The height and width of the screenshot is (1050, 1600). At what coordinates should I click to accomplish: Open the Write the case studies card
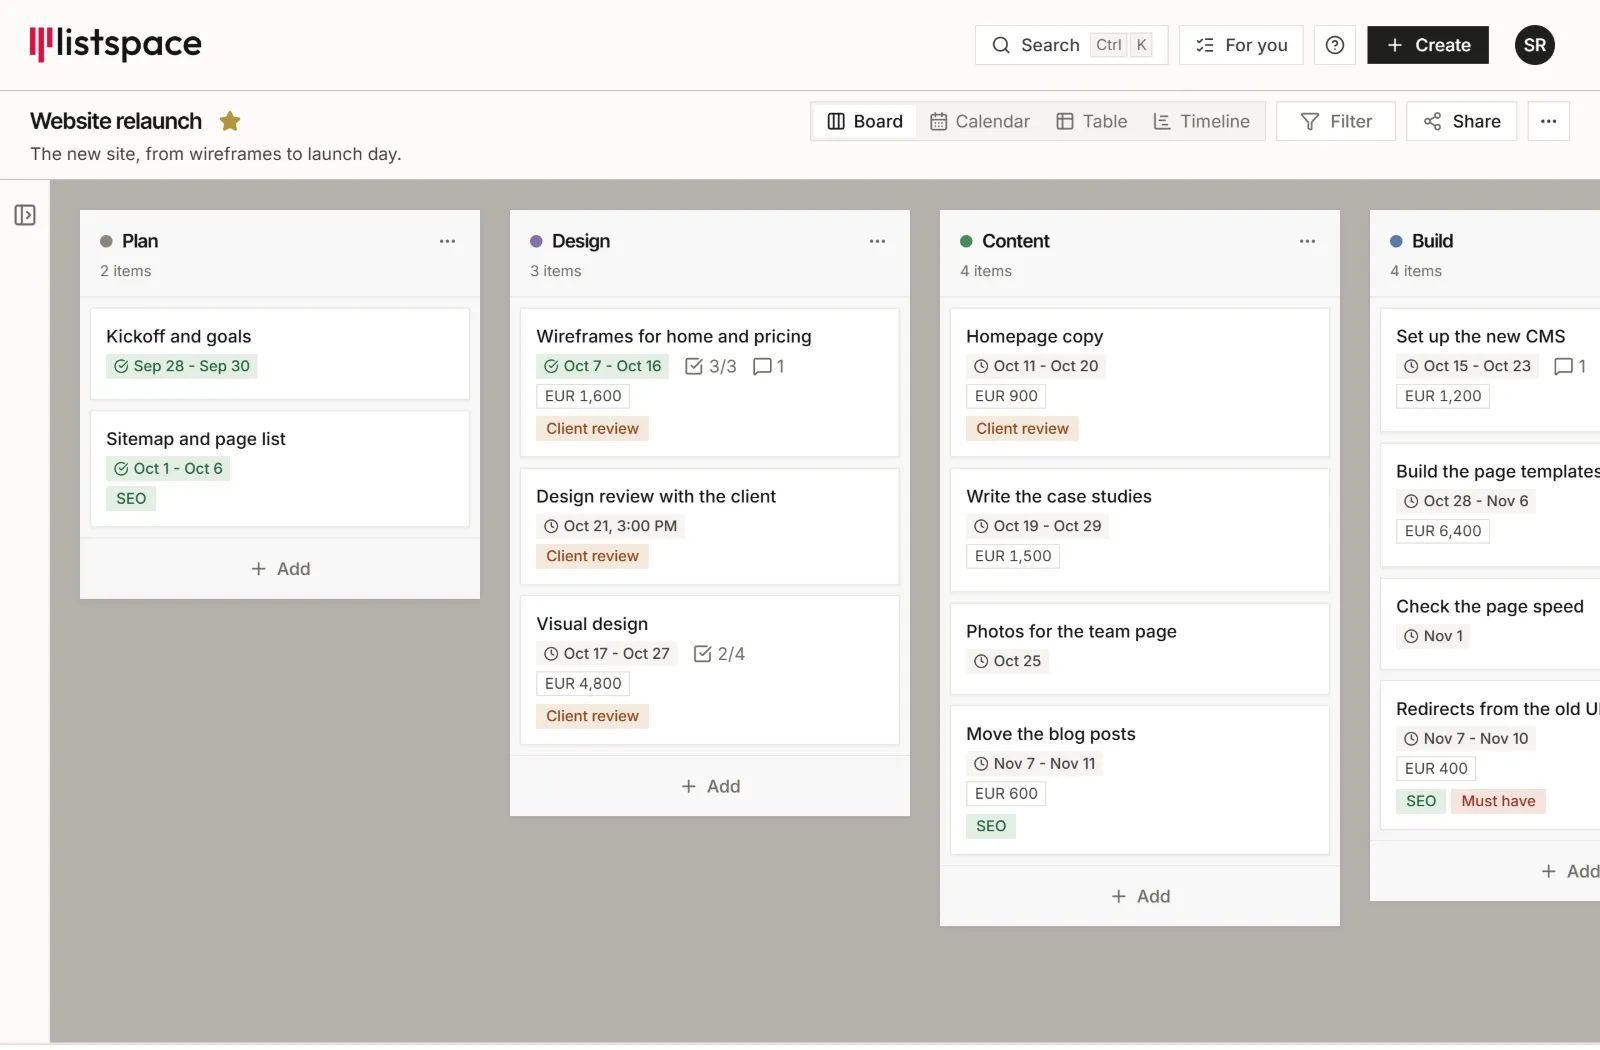tap(1140, 530)
